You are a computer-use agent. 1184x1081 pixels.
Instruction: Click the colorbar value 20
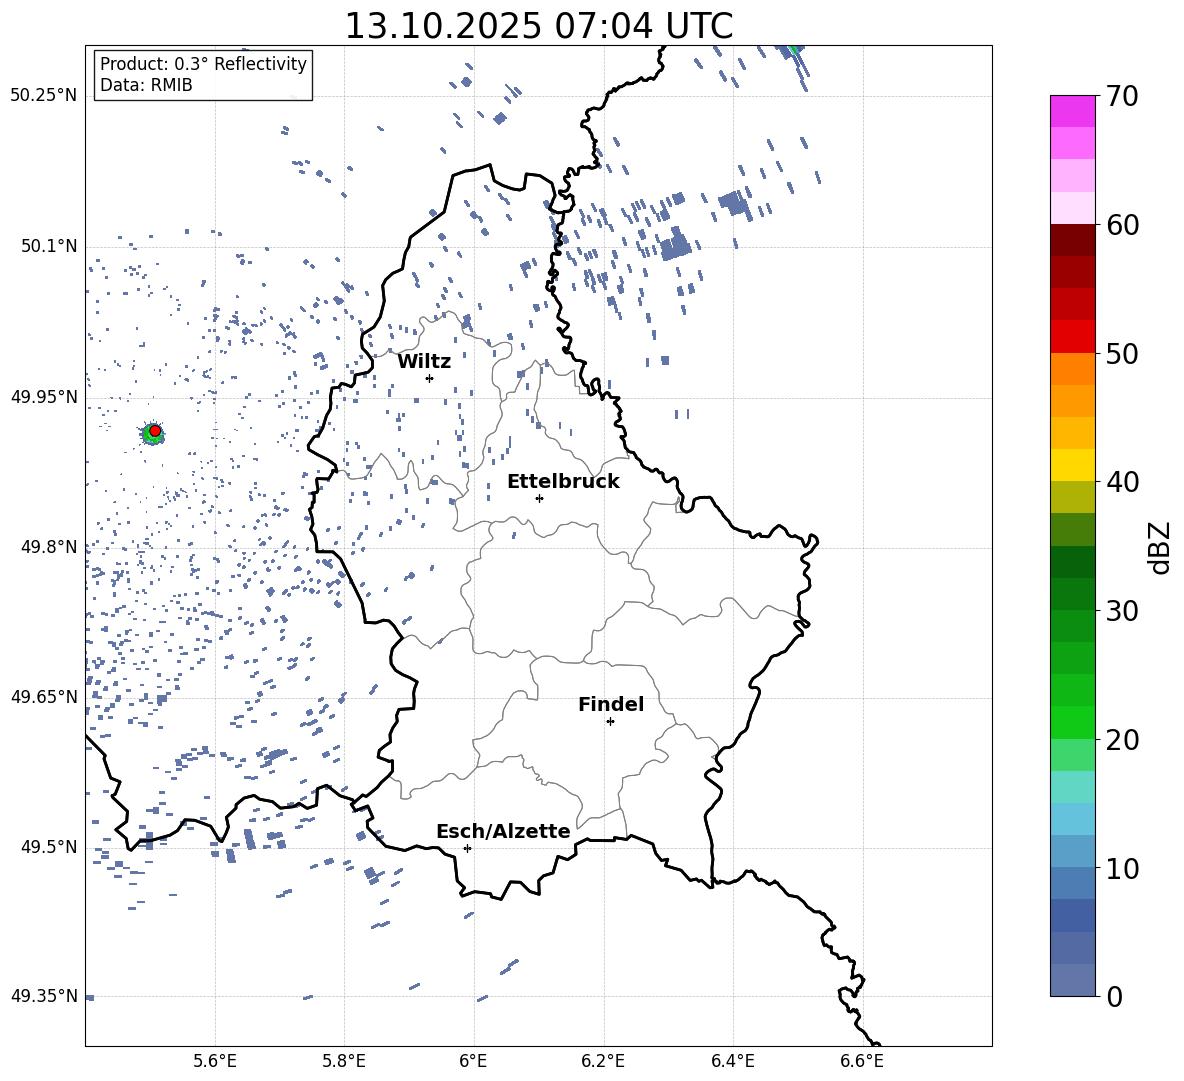coord(1122,739)
